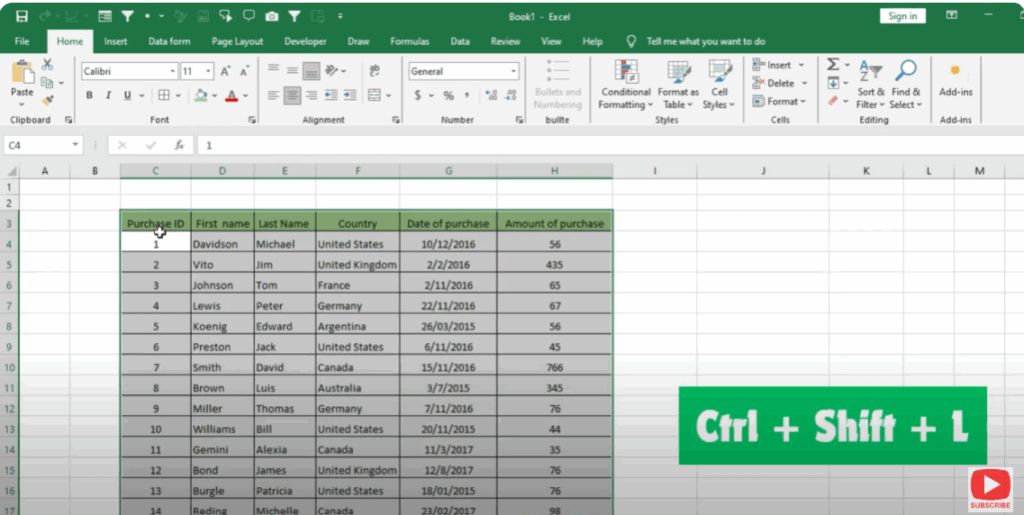Toggle Bold formatting
Screen dimensions: 1024x515
[89, 96]
